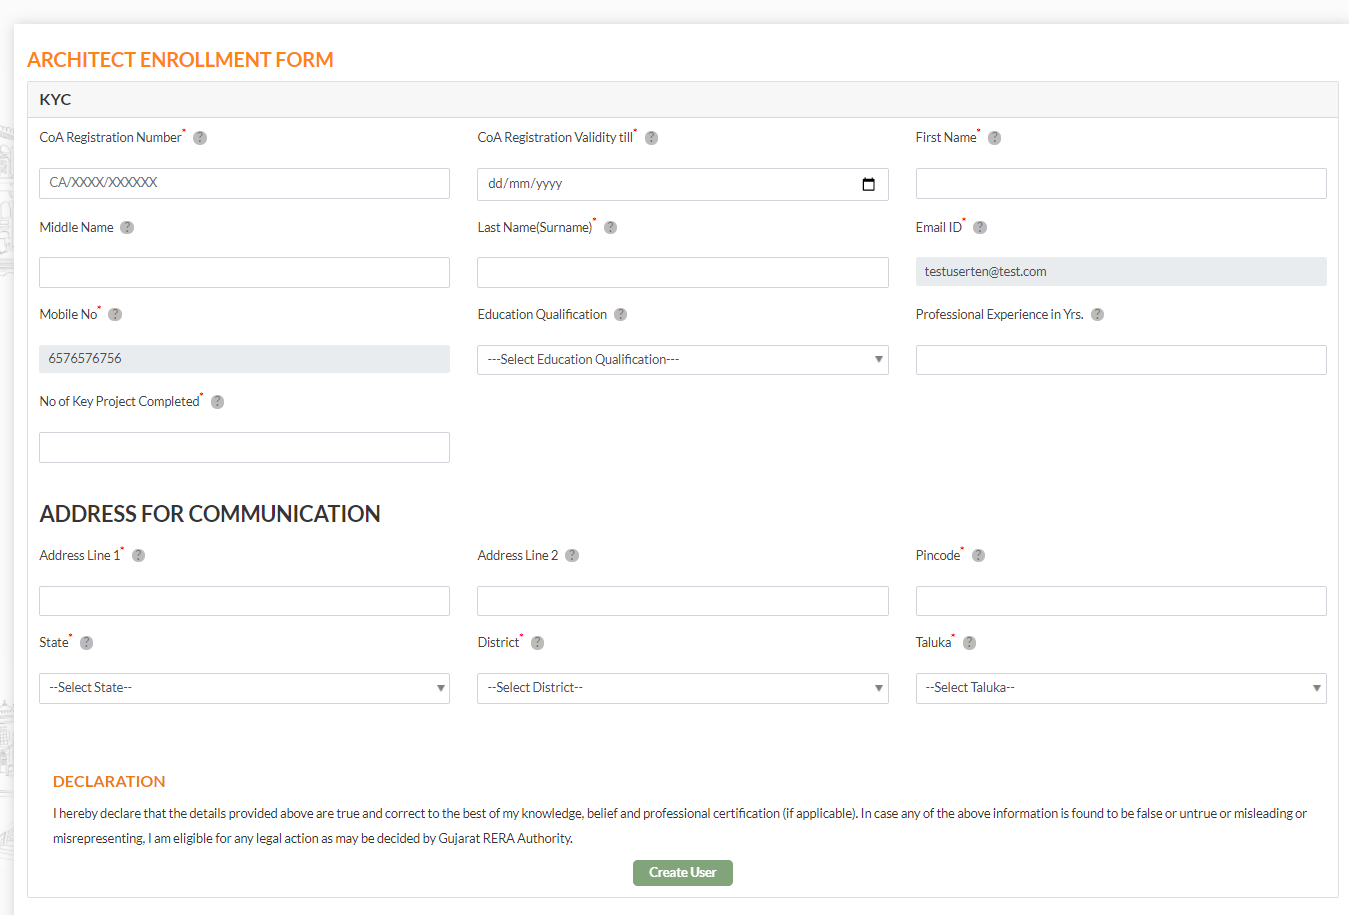Click help icon beside Professional Experience in Yrs.
Image resolution: width=1349 pixels, height=915 pixels.
tap(1097, 315)
